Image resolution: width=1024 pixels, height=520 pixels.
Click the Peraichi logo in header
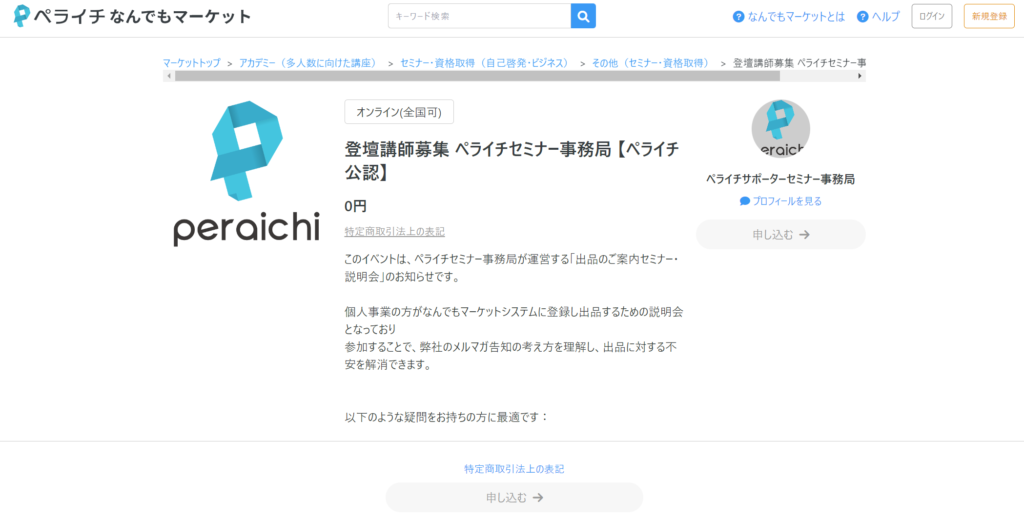pos(131,17)
